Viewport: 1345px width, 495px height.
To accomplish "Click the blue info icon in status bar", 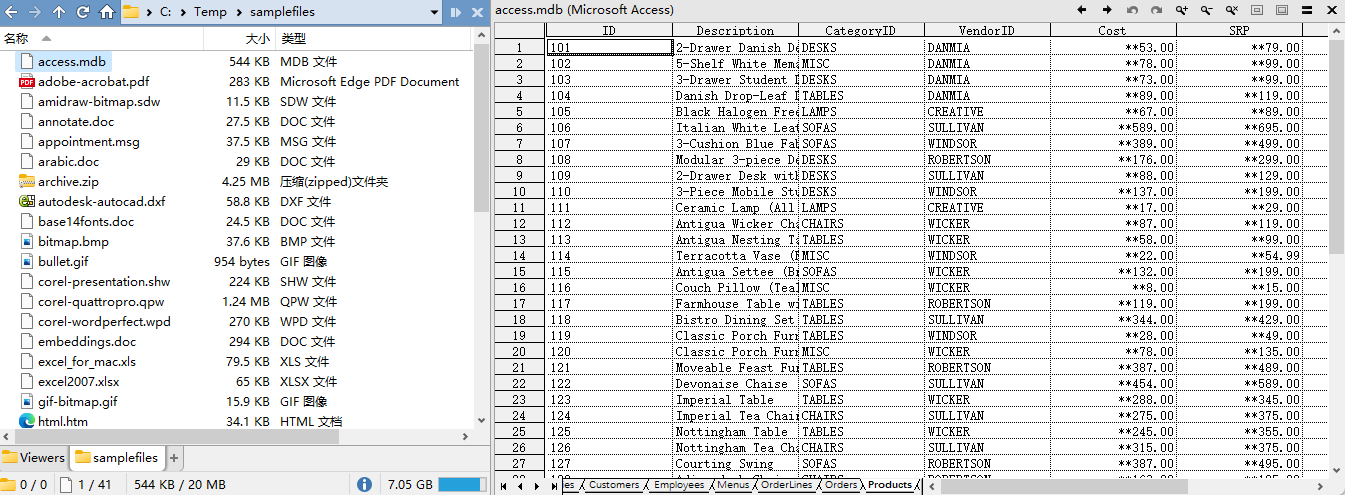I will [x=366, y=485].
